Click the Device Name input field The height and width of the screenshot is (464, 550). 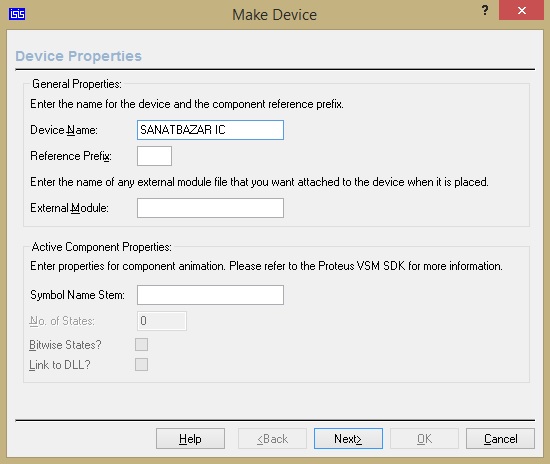click(x=210, y=130)
